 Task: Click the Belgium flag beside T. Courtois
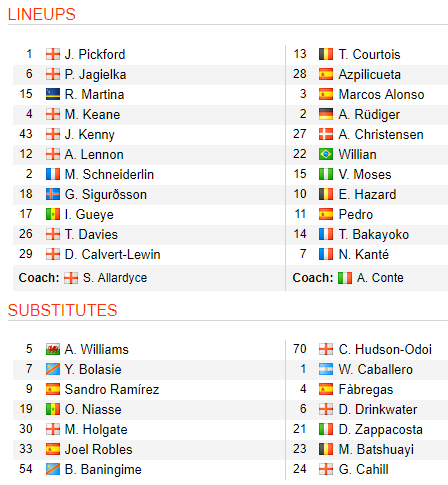click(326, 54)
